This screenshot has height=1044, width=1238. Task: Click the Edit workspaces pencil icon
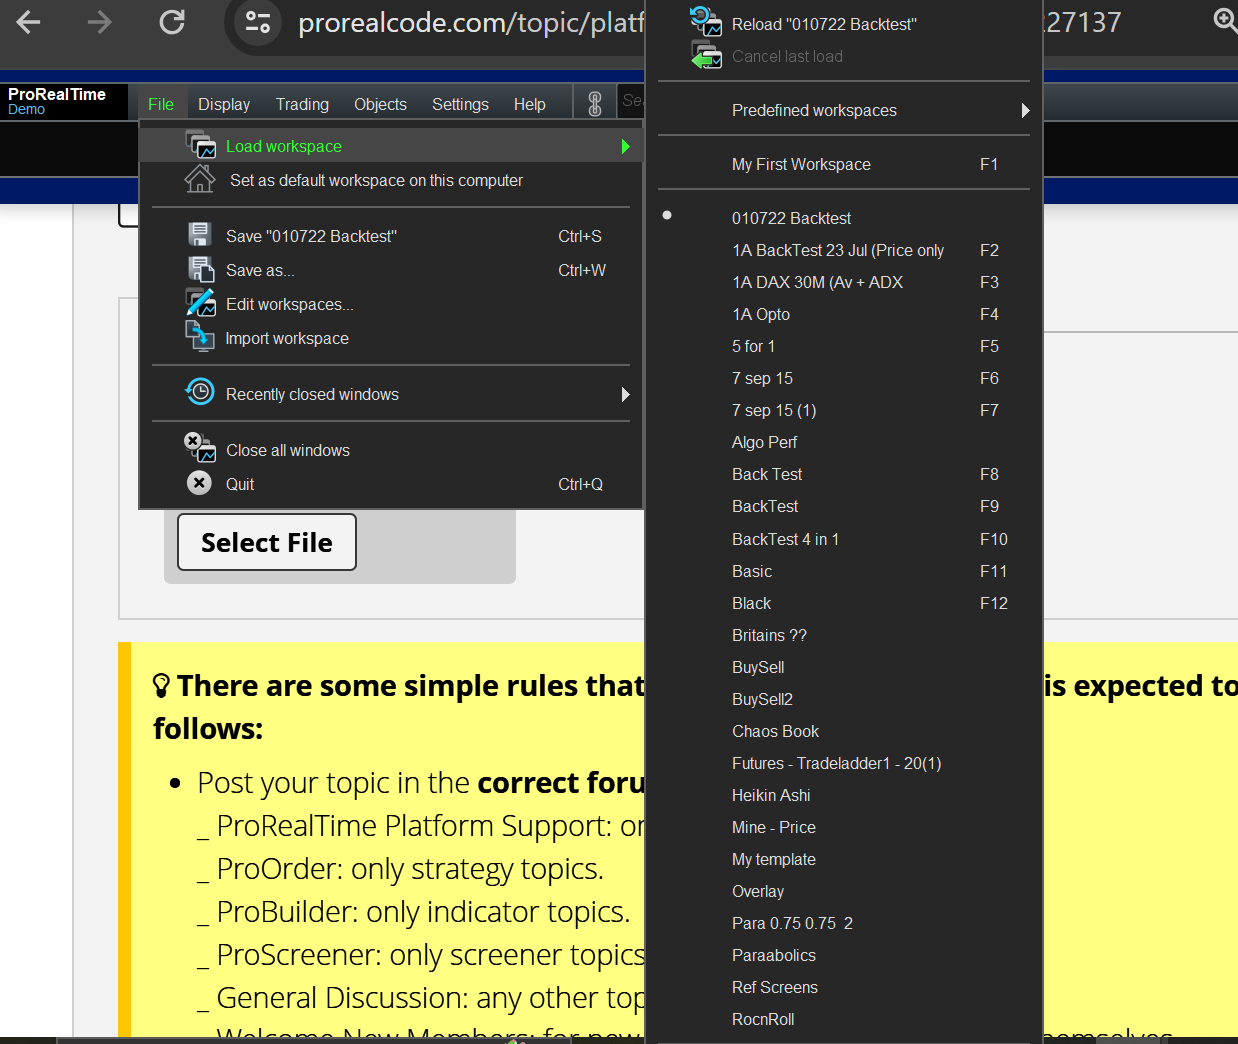(200, 303)
